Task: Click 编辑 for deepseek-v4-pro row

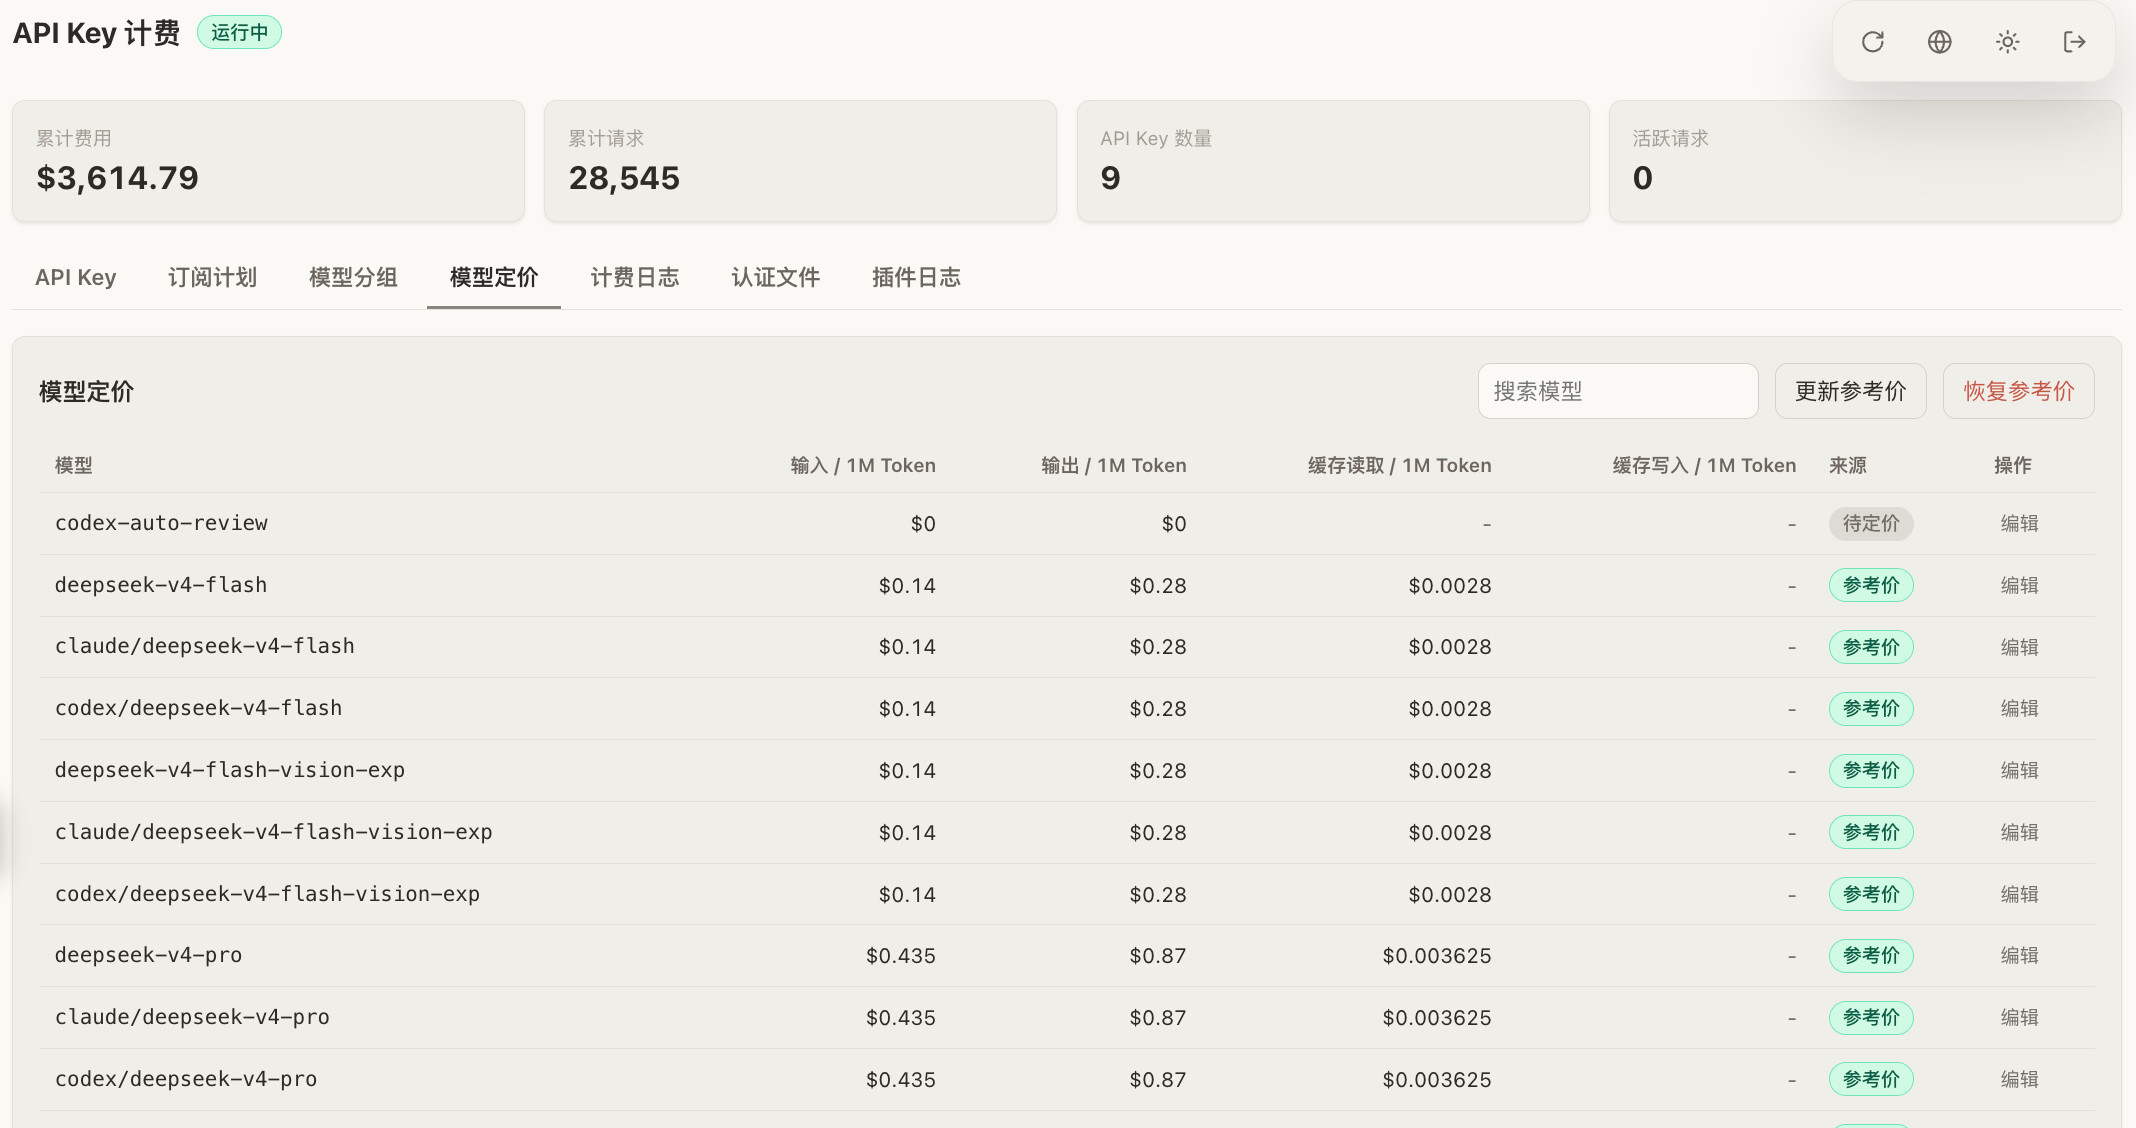Action: click(2020, 955)
